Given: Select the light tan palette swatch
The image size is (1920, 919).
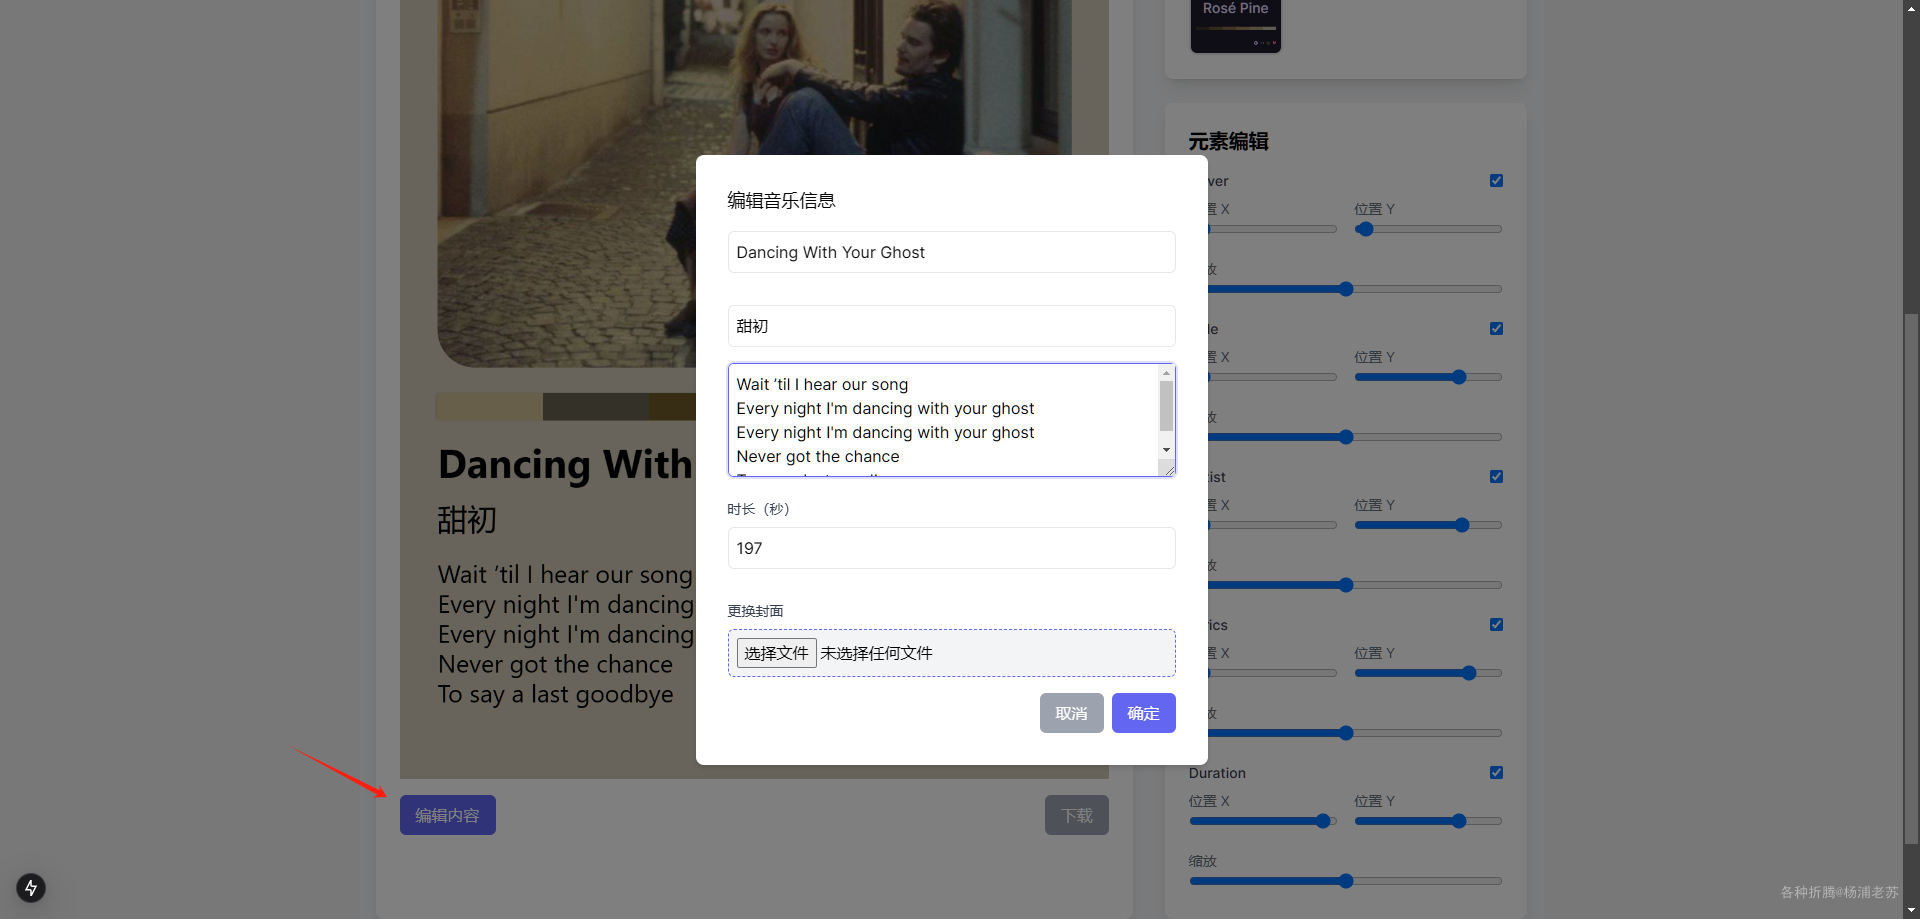Looking at the screenshot, I should (x=490, y=406).
